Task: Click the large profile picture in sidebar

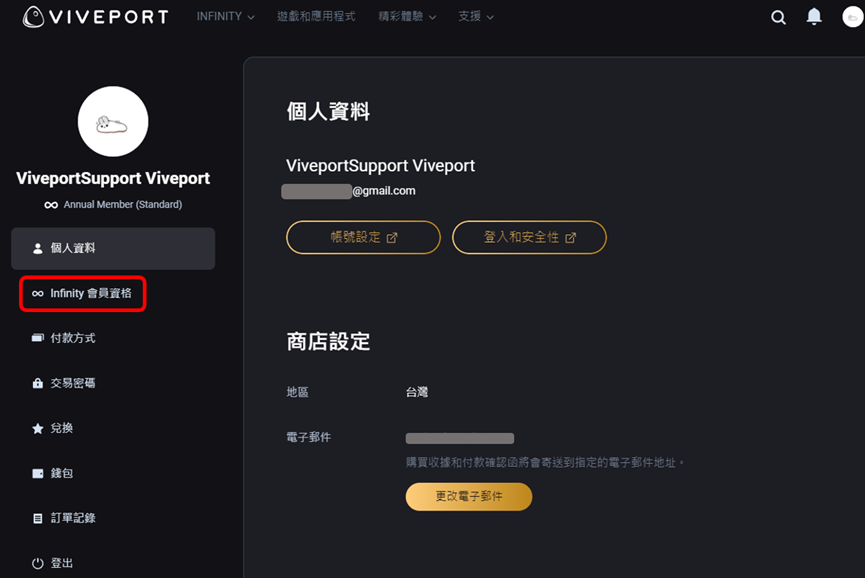Action: [113, 121]
